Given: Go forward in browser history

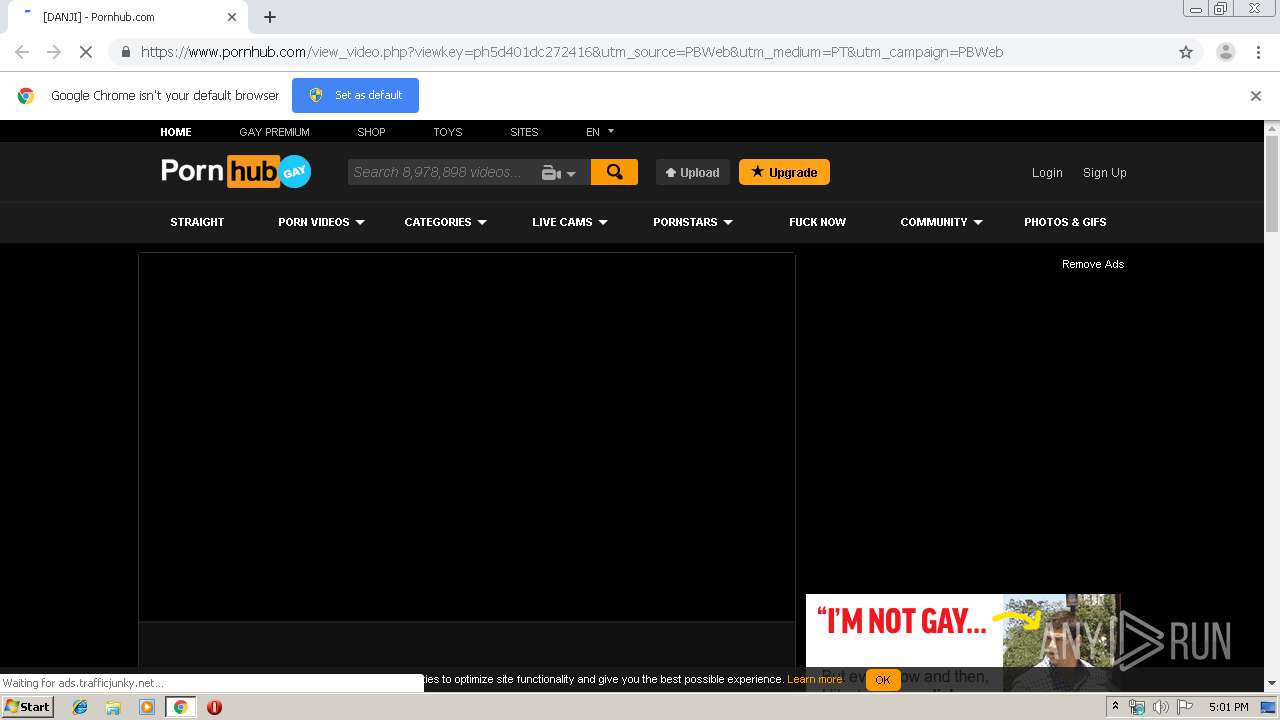Looking at the screenshot, I should pyautogui.click(x=54, y=52).
